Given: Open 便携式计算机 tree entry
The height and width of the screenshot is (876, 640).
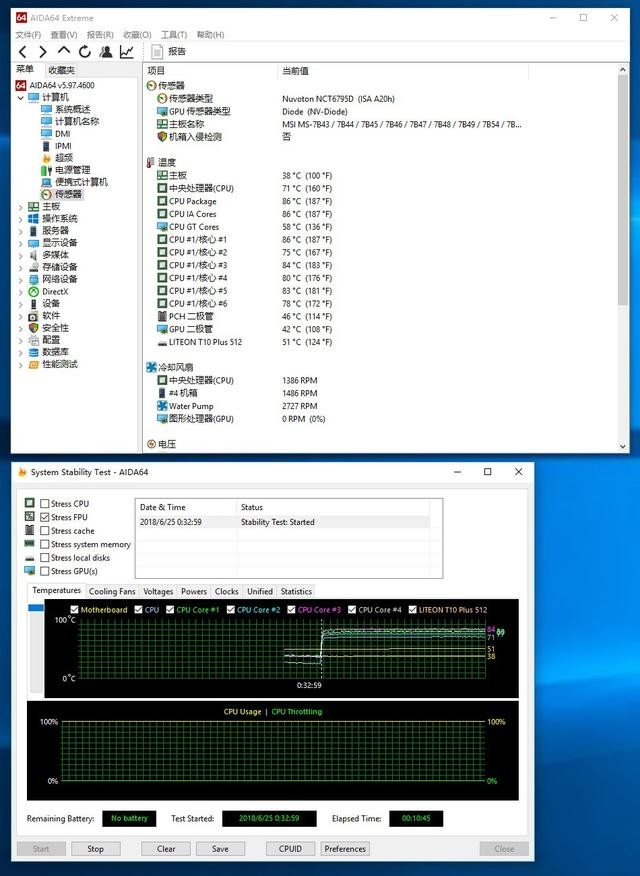Looking at the screenshot, I should [82, 182].
